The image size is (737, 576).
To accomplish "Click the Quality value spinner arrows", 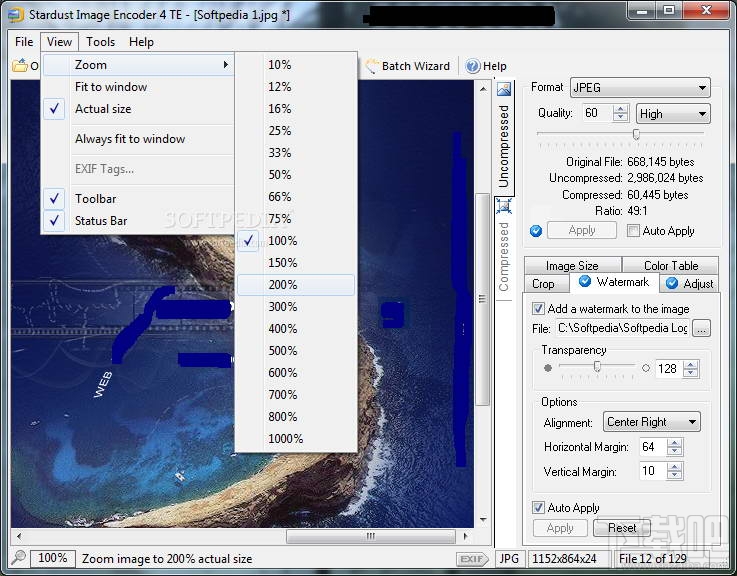I will pos(620,113).
